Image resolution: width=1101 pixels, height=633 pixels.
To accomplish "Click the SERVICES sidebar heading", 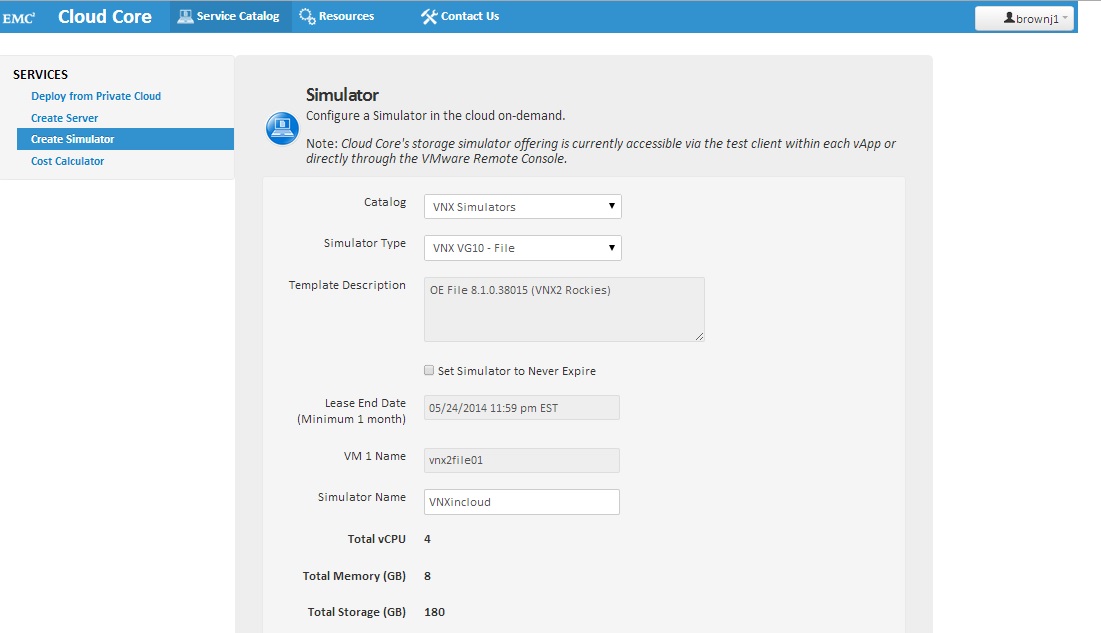I will pyautogui.click(x=40, y=74).
